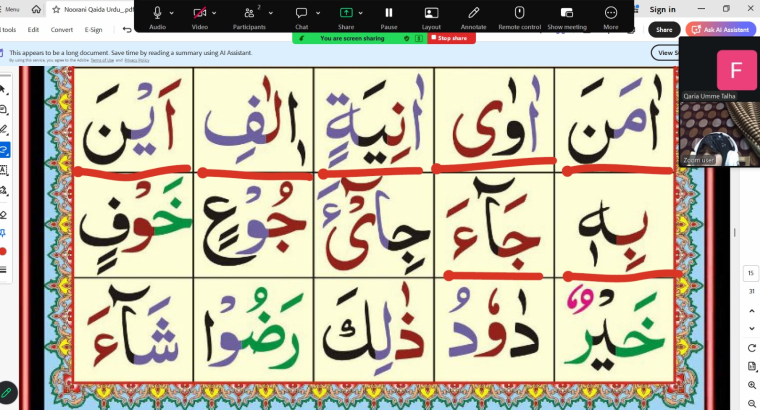Image resolution: width=760 pixels, height=410 pixels.
Task: Click the Acrobat vertical scrollbar handle
Action: pos(735,233)
